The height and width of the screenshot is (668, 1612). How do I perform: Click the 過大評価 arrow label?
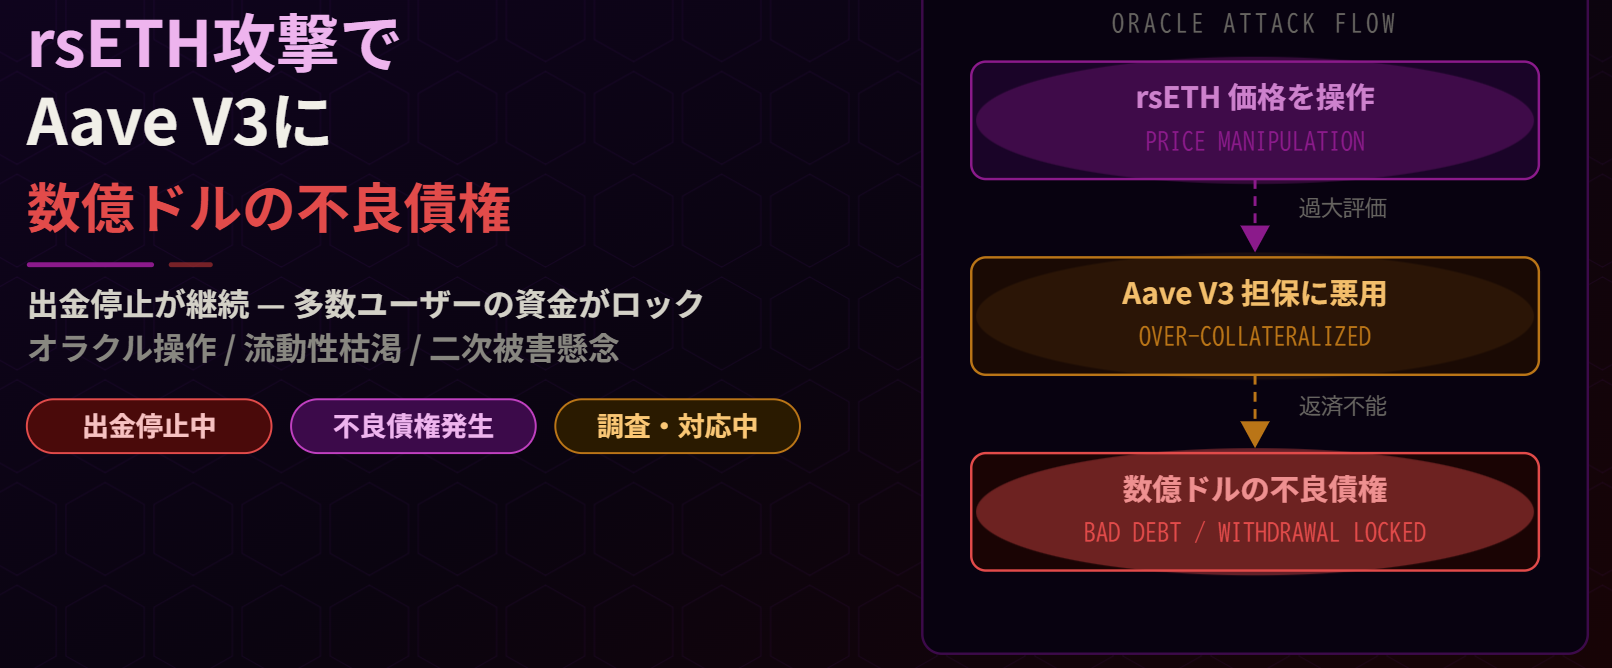[1342, 208]
